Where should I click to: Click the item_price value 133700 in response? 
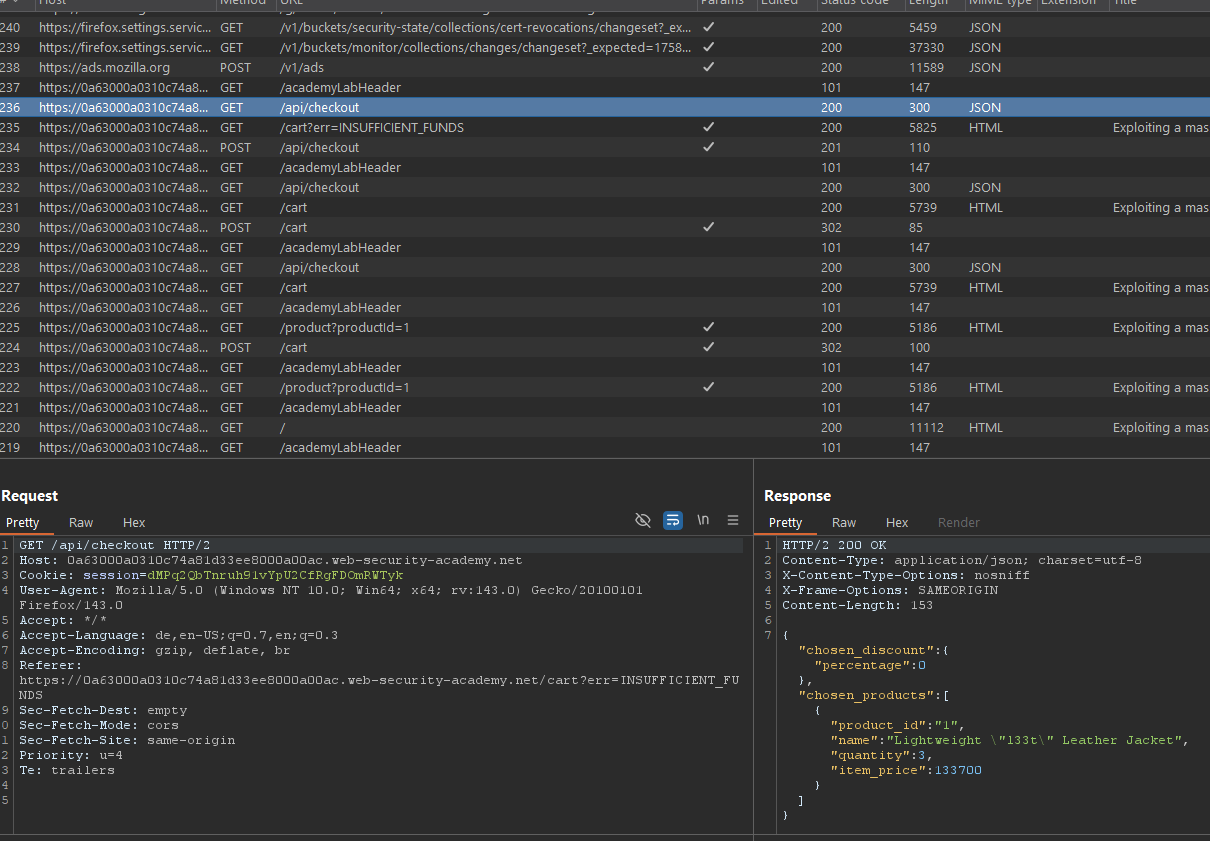click(958, 770)
